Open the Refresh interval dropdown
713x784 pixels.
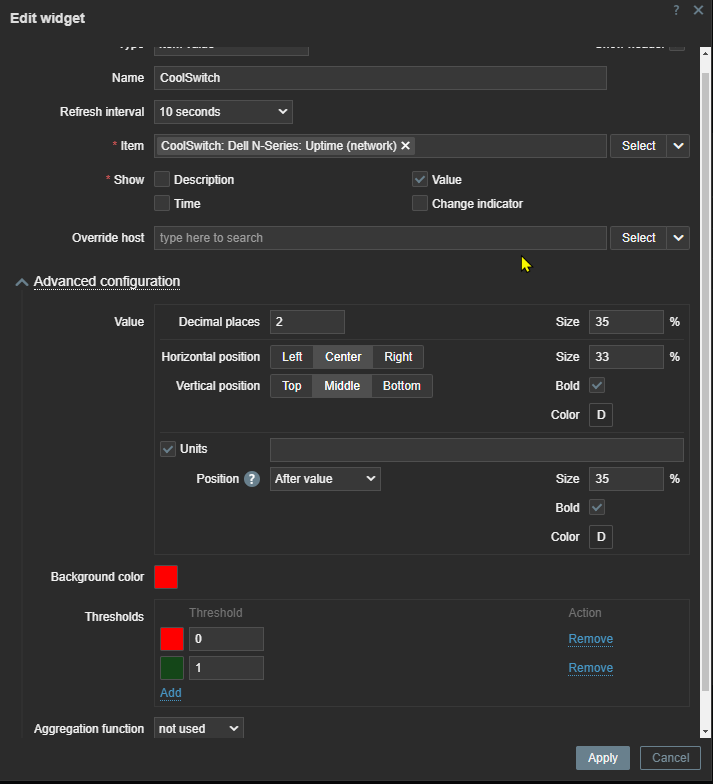(x=223, y=112)
